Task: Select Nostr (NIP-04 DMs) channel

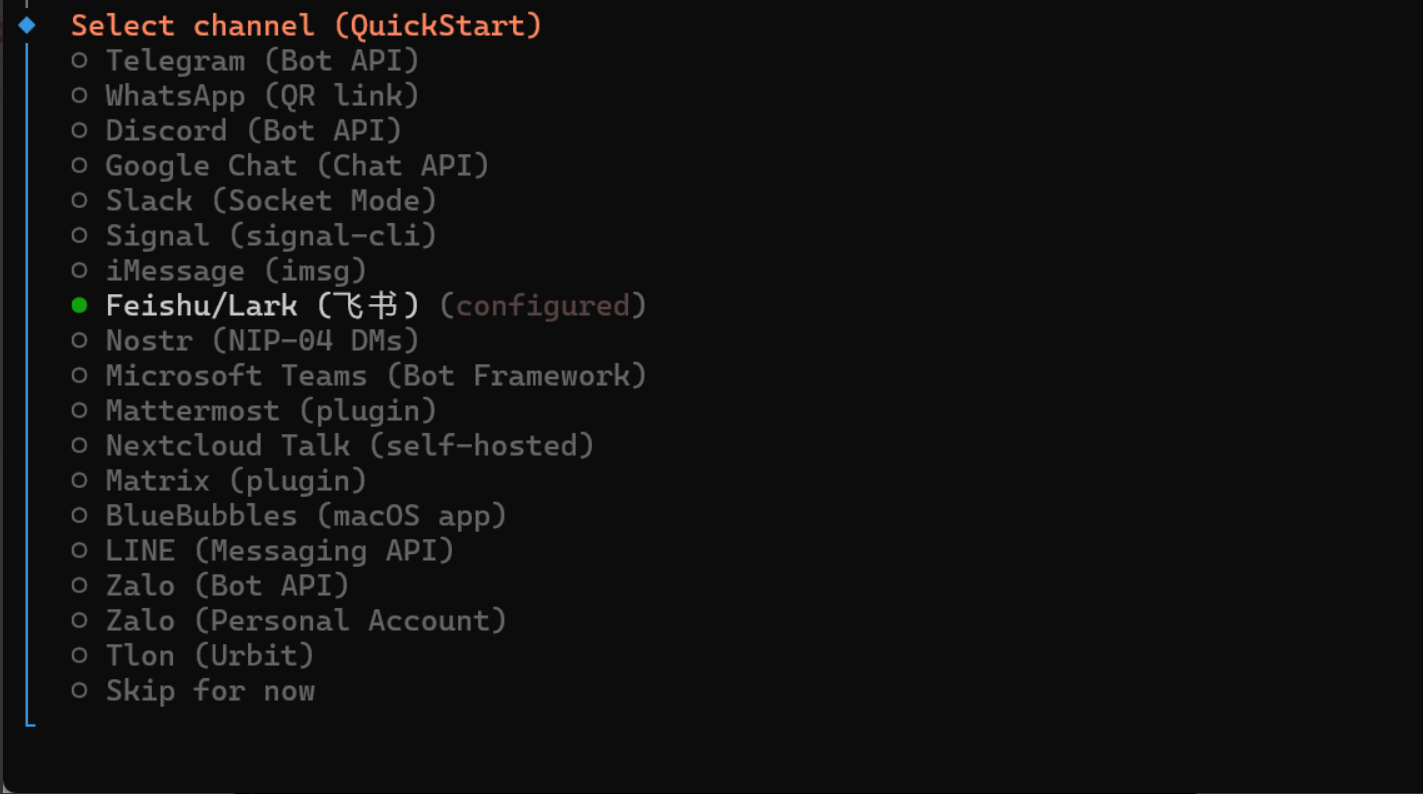Action: point(261,341)
